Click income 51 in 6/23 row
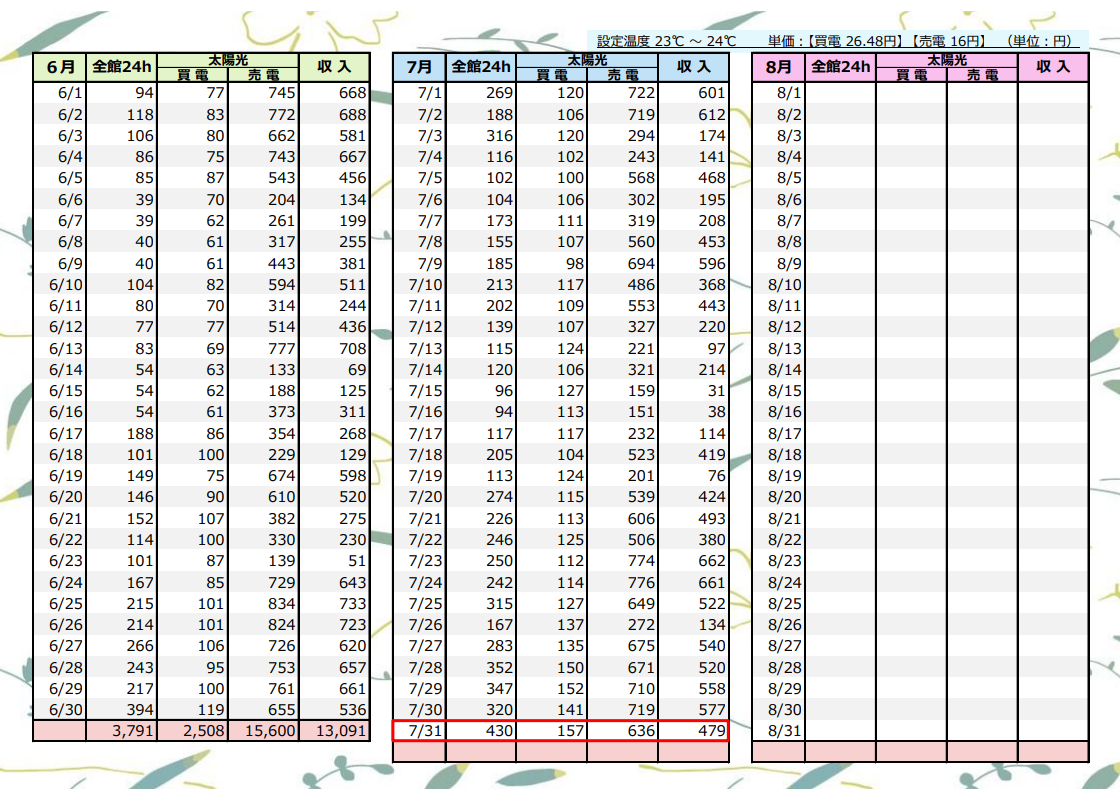The width and height of the screenshot is (1120, 789). (x=334, y=561)
